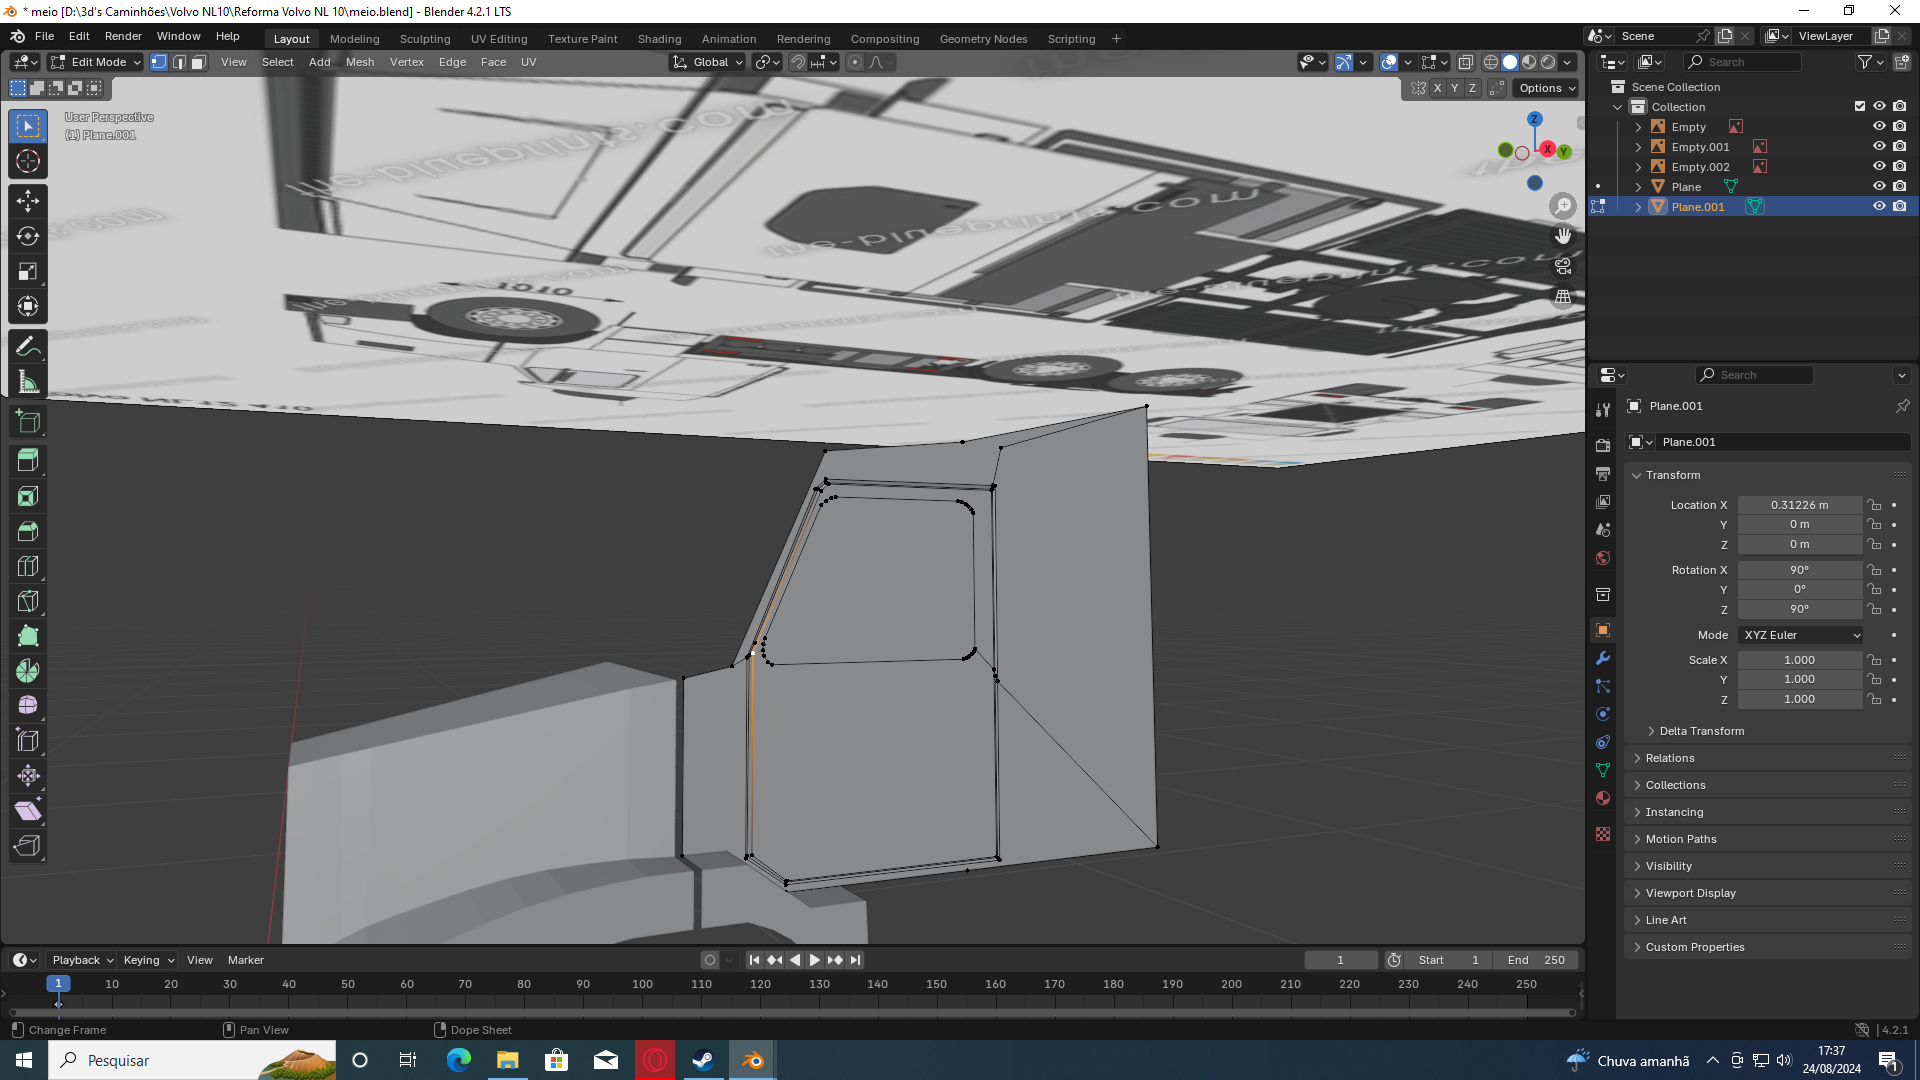Expand the Relations panel
Screen dimensions: 1920x1080
1670,758
